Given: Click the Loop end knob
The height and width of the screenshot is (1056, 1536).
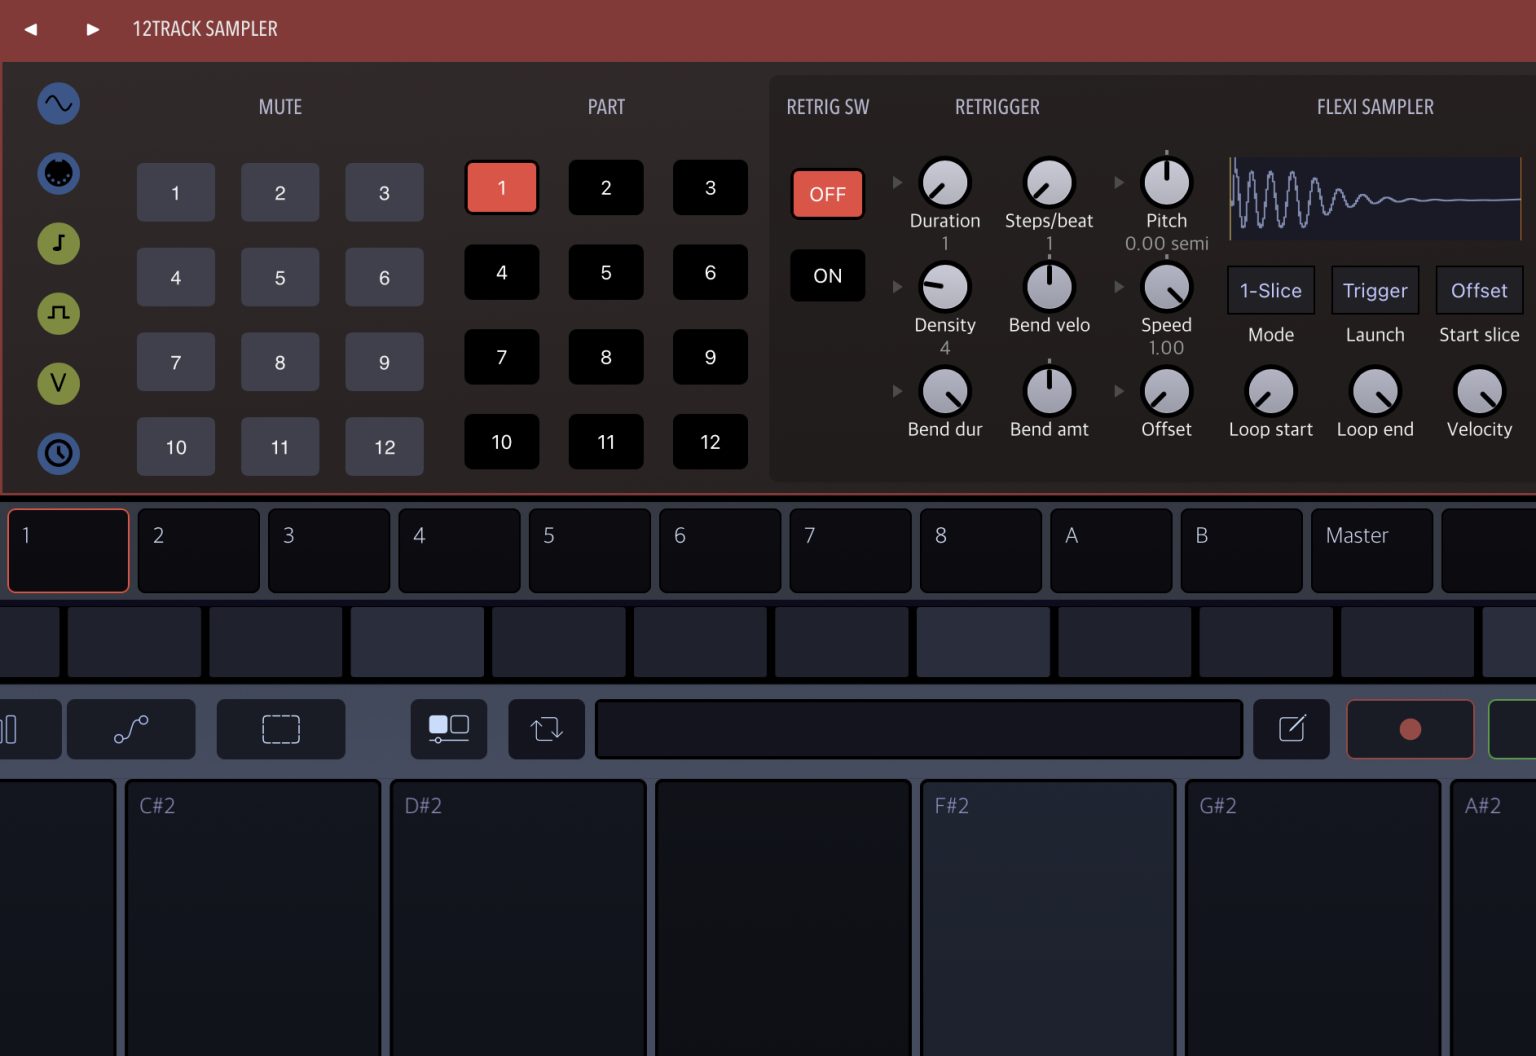Looking at the screenshot, I should pyautogui.click(x=1375, y=391).
